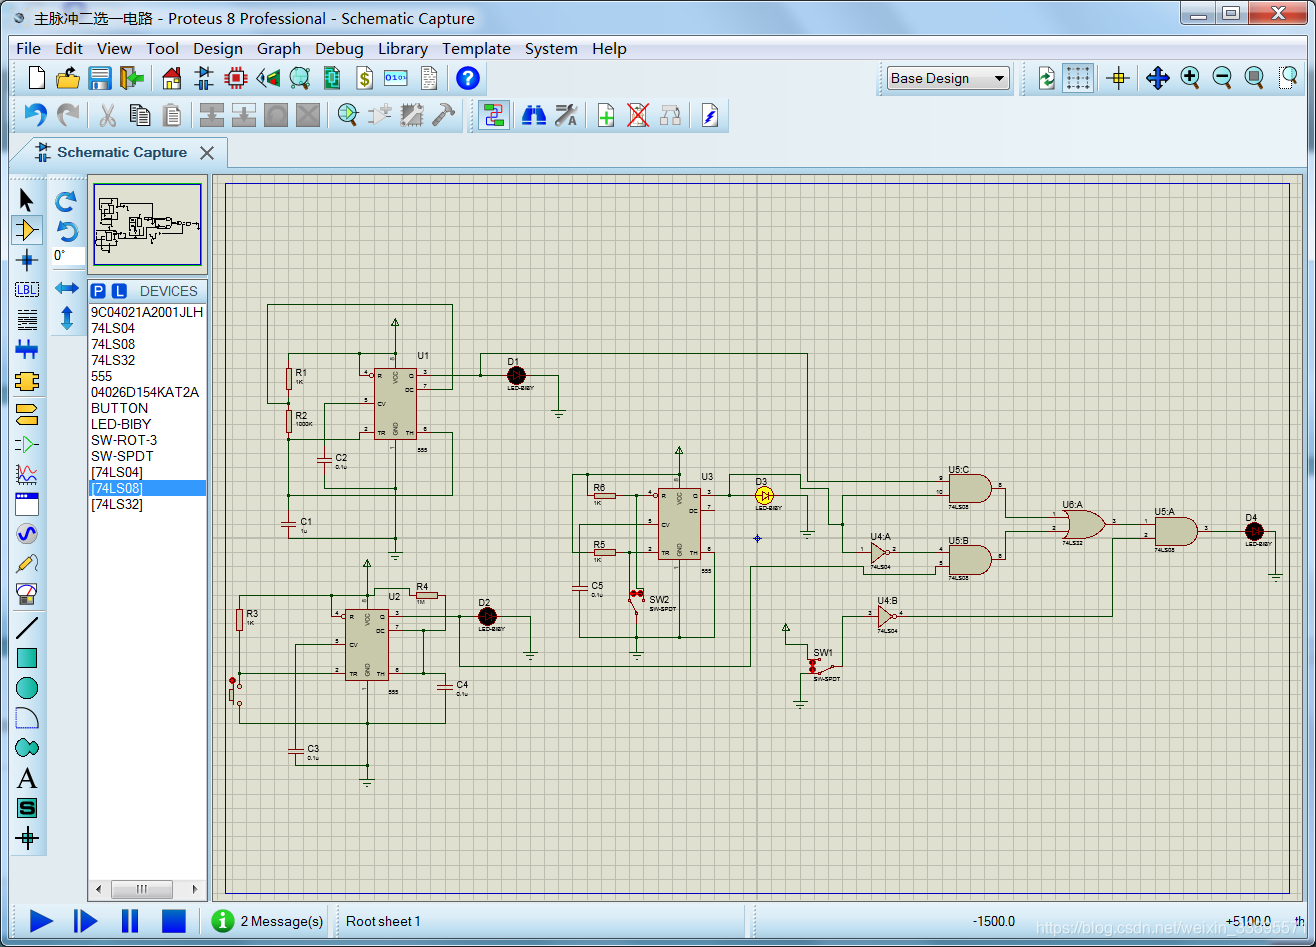Select the 2D box graphics tool
1316x947 pixels.
[x=27, y=658]
